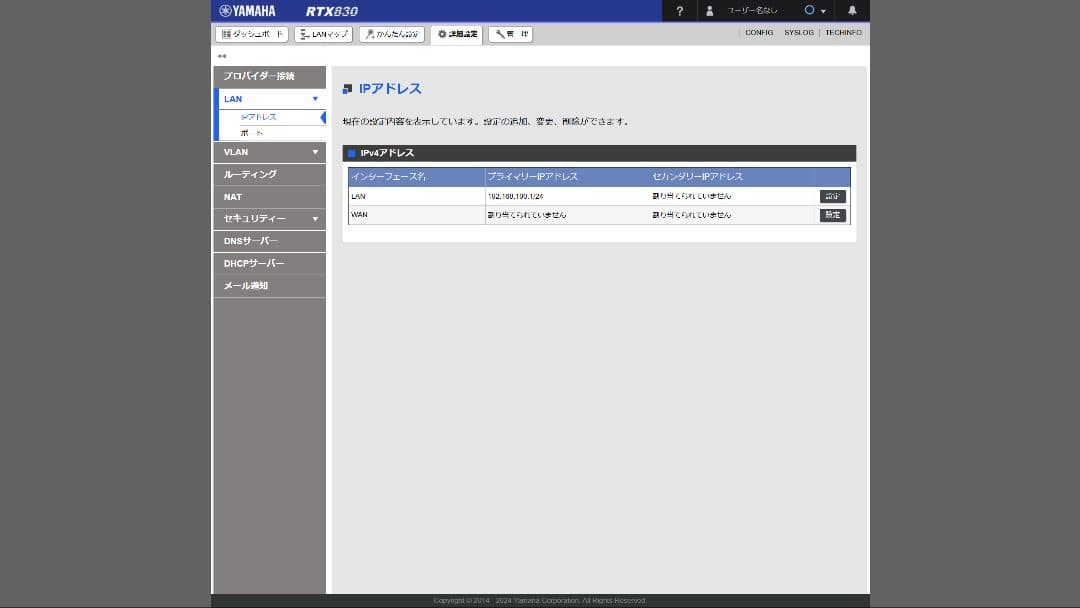Open かんたん設定 (Easy setup)
Viewport: 1080px width, 608px height.
[391, 33]
